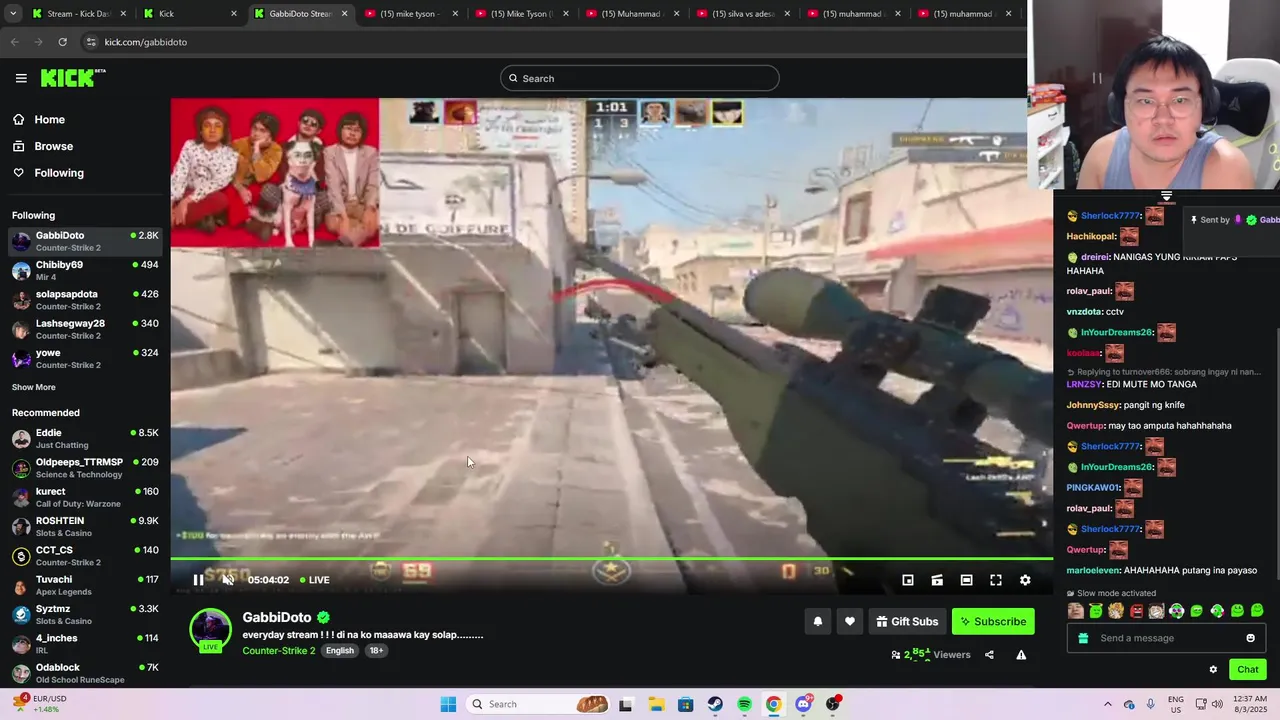Open video player settings gear
This screenshot has width=1280, height=720.
[x=1025, y=580]
